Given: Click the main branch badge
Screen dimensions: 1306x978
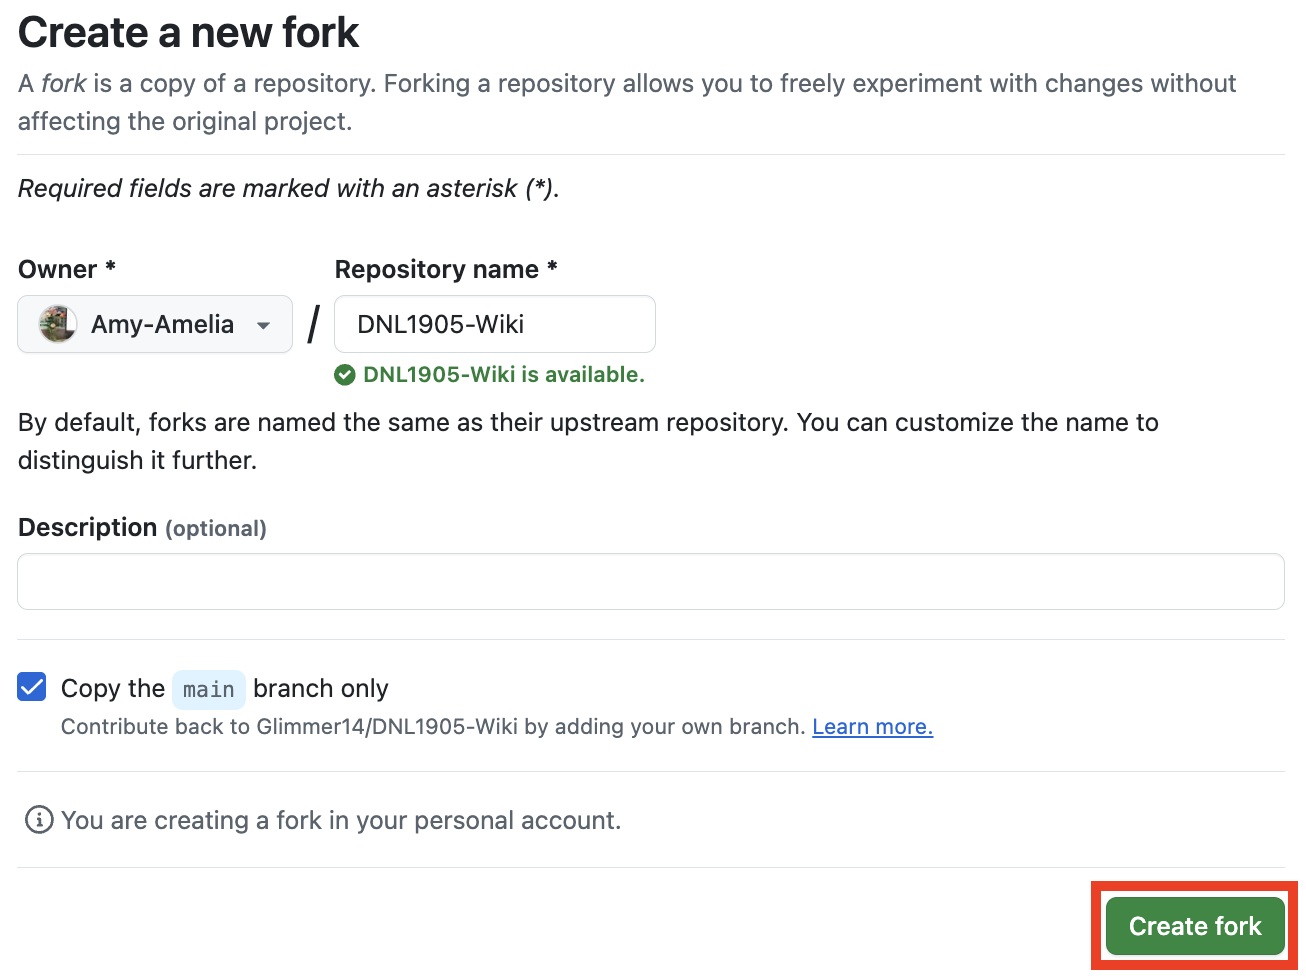Looking at the screenshot, I should tap(208, 688).
